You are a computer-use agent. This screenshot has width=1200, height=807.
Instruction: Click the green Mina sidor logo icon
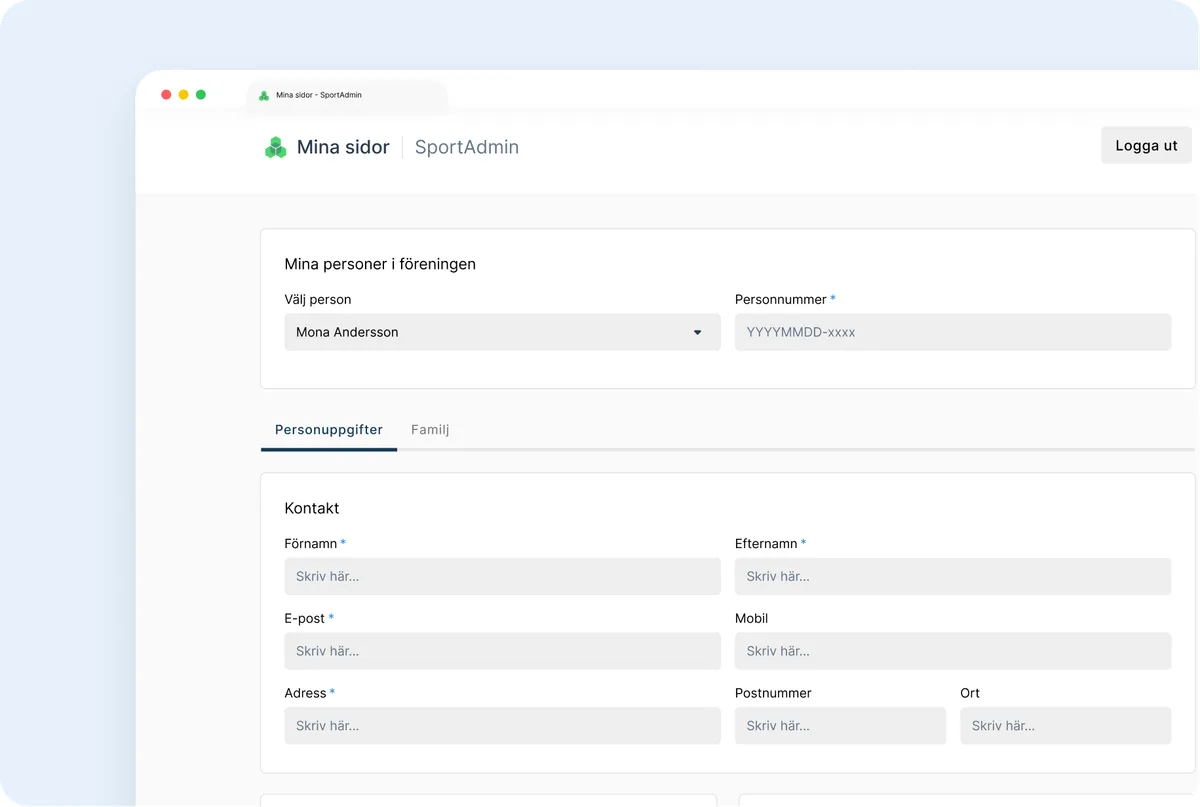coord(275,147)
